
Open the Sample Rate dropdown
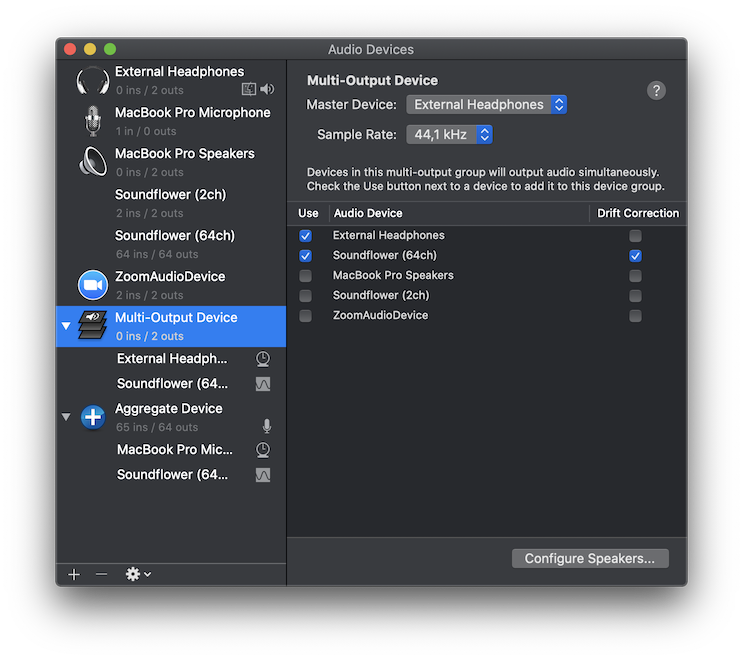[449, 135]
